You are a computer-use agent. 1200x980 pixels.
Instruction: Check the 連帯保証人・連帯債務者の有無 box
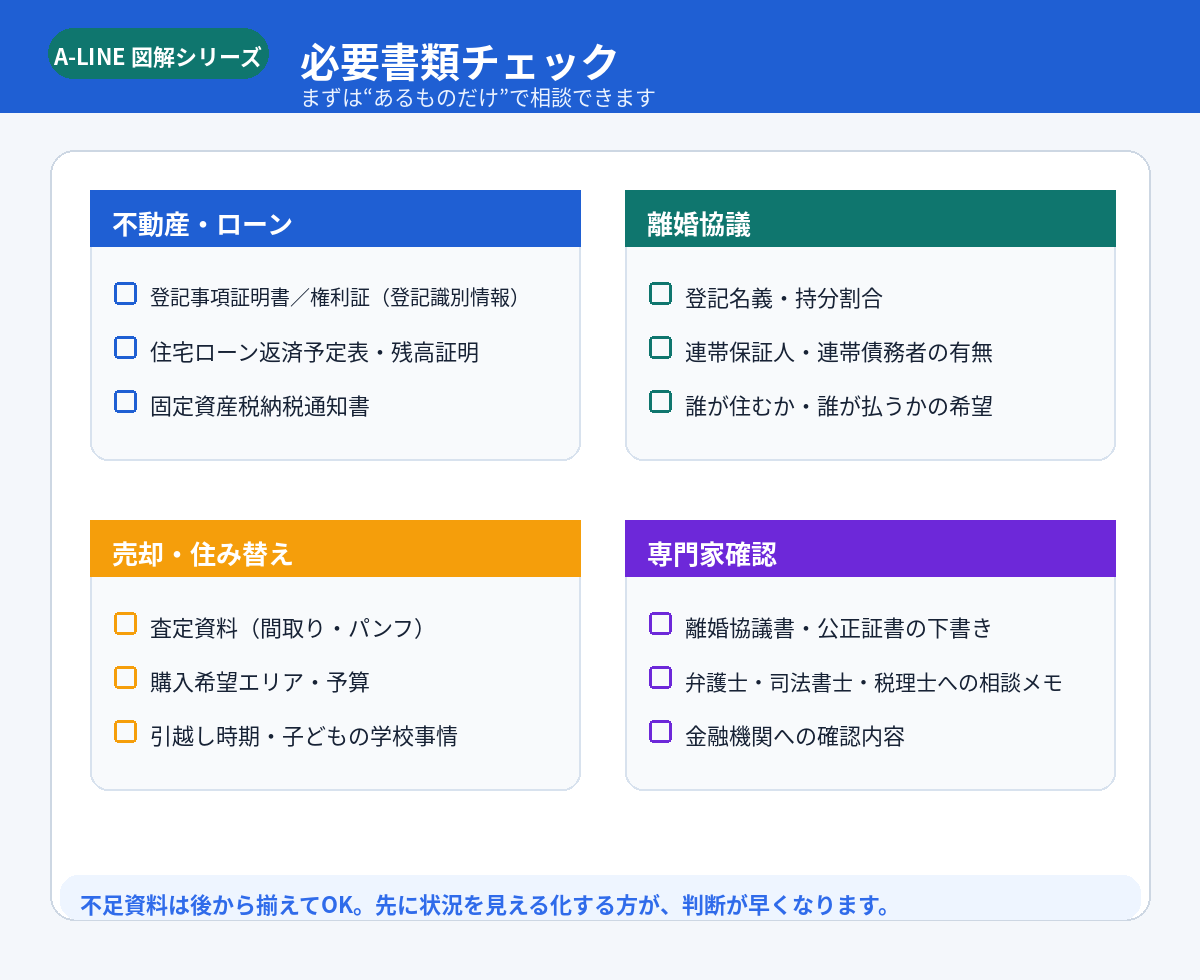point(660,348)
